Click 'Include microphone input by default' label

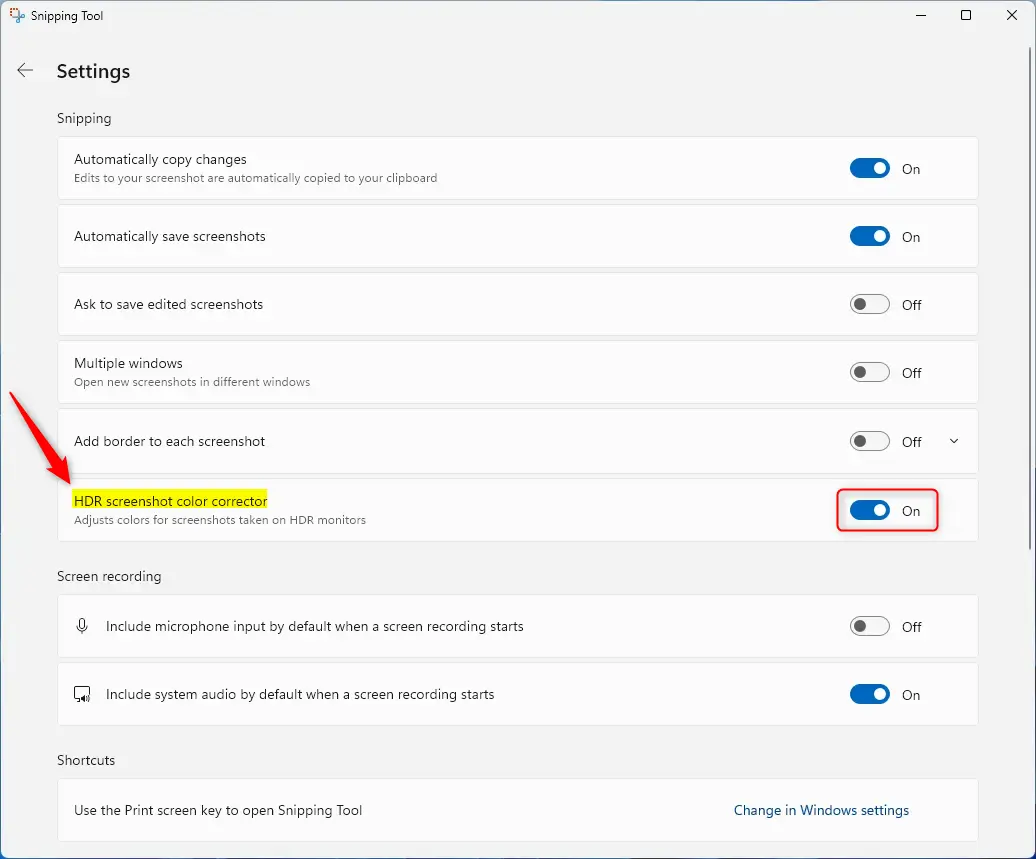[x=314, y=626]
